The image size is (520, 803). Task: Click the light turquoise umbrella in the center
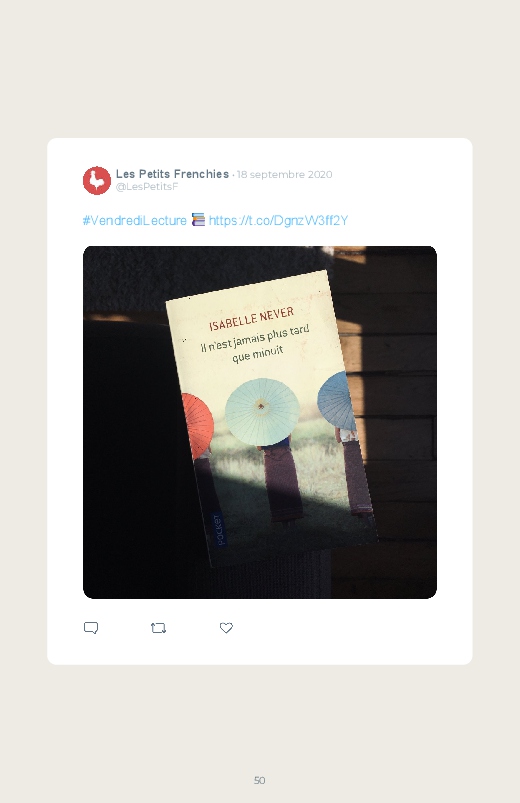pos(262,412)
